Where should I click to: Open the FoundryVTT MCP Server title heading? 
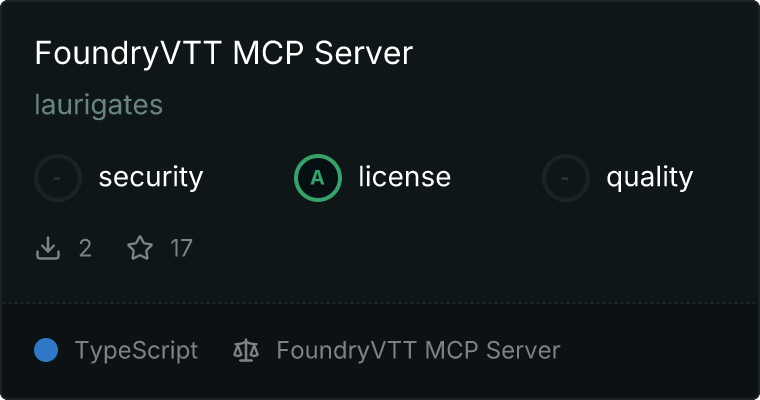[224, 53]
